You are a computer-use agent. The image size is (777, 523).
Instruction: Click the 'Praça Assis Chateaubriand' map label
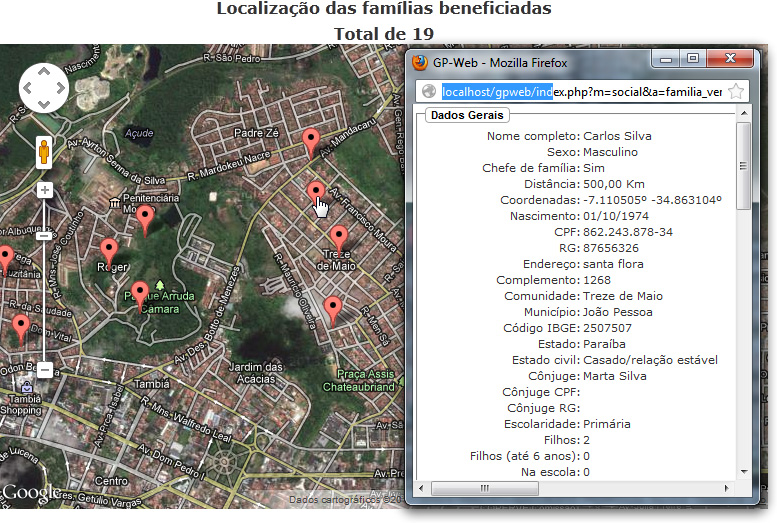[359, 380]
